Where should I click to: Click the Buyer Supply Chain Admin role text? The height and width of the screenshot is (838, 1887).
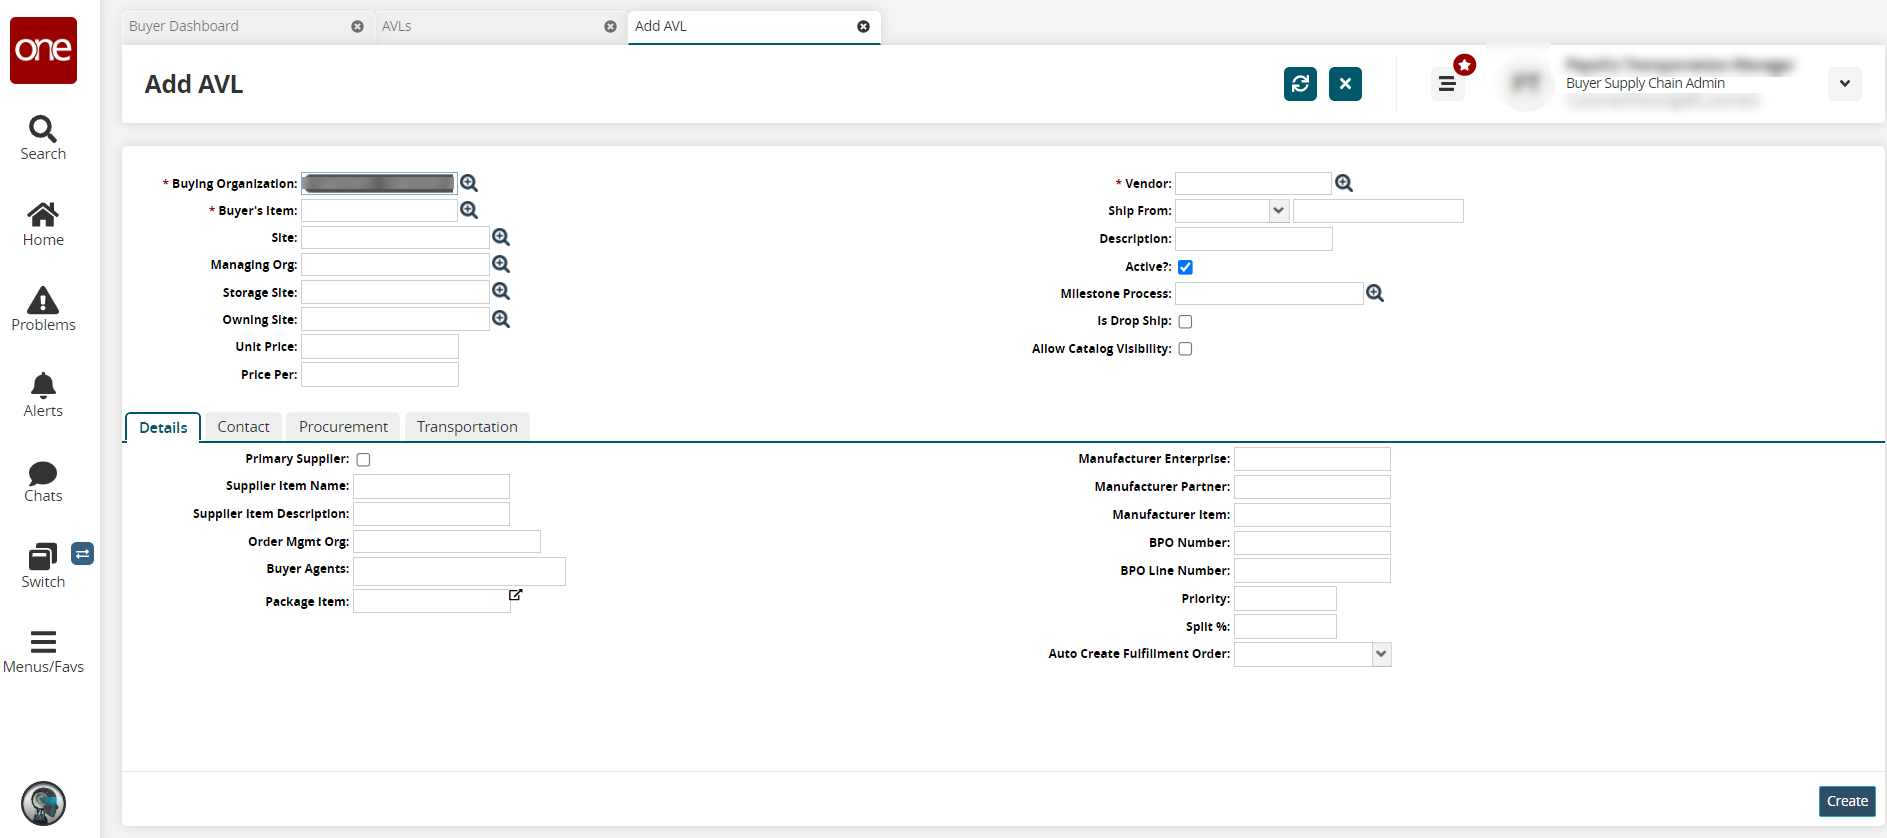tap(1645, 83)
